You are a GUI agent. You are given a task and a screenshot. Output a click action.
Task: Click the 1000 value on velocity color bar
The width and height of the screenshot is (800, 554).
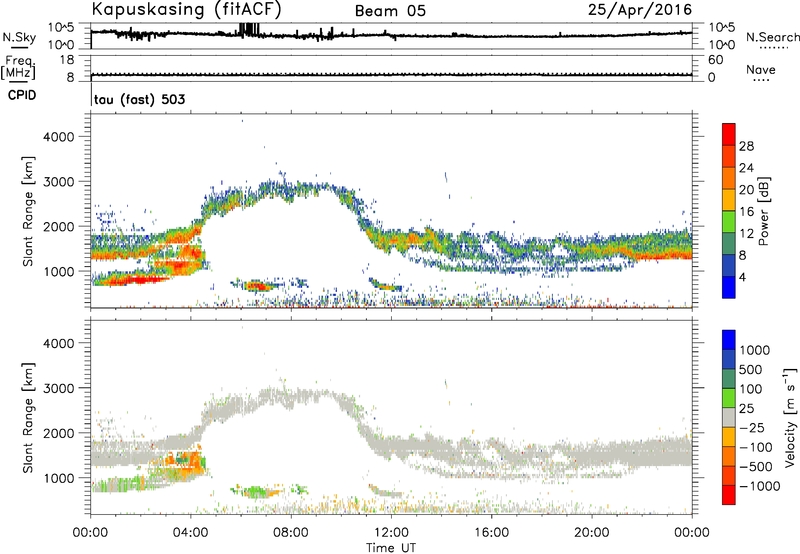754,350
